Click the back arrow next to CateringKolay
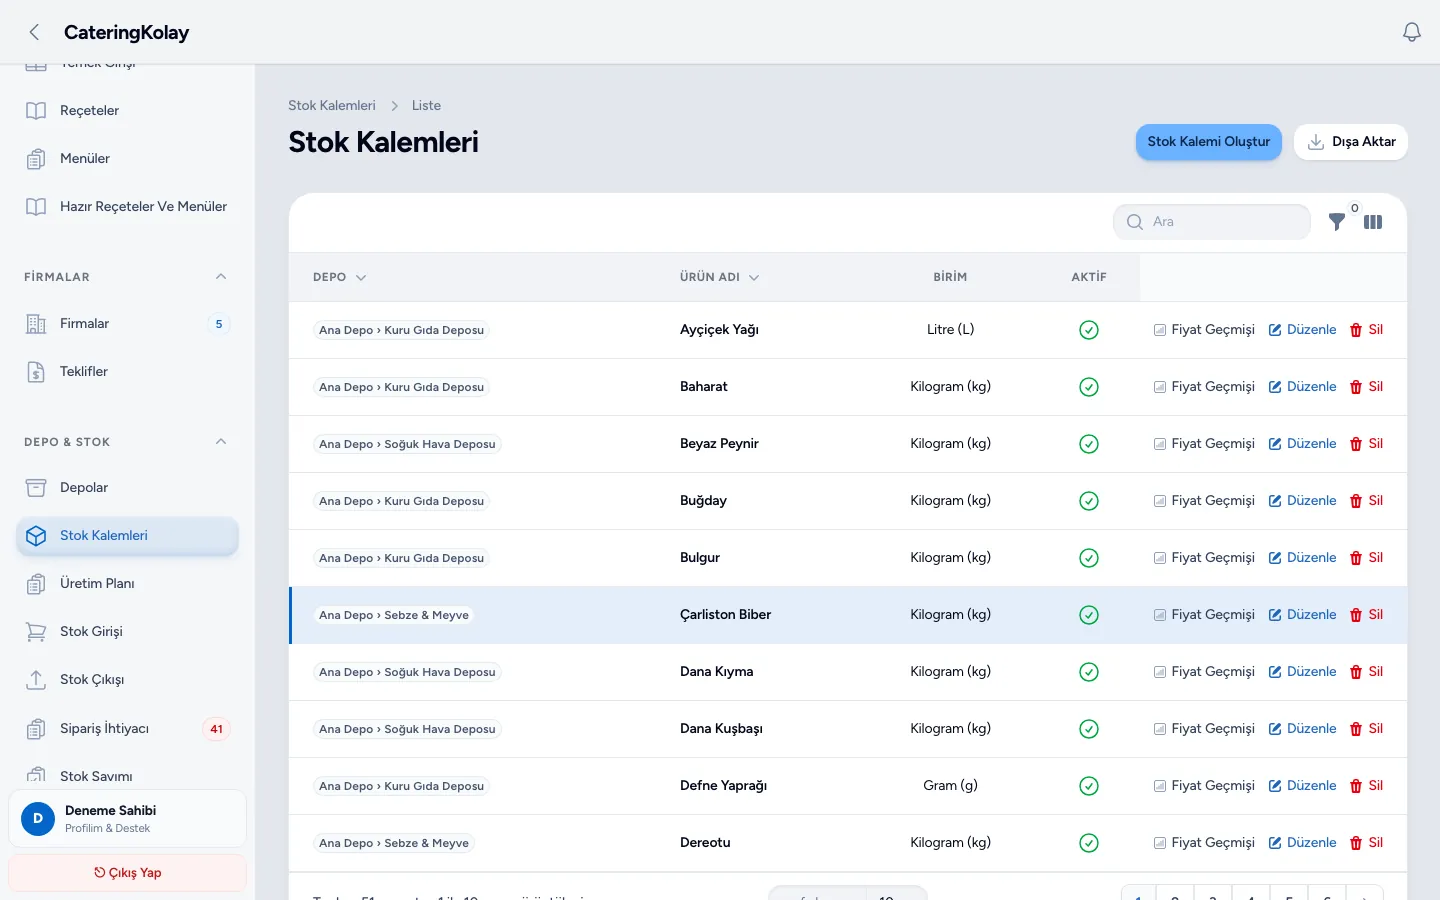Image resolution: width=1440 pixels, height=900 pixels. click(x=35, y=32)
